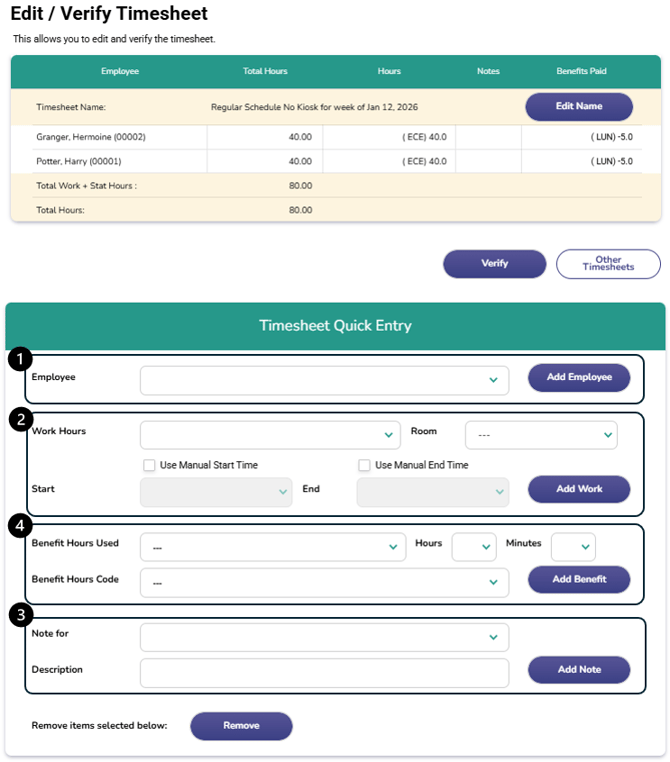
Task: Open the benefit Hours dropdown
Action: point(474,547)
